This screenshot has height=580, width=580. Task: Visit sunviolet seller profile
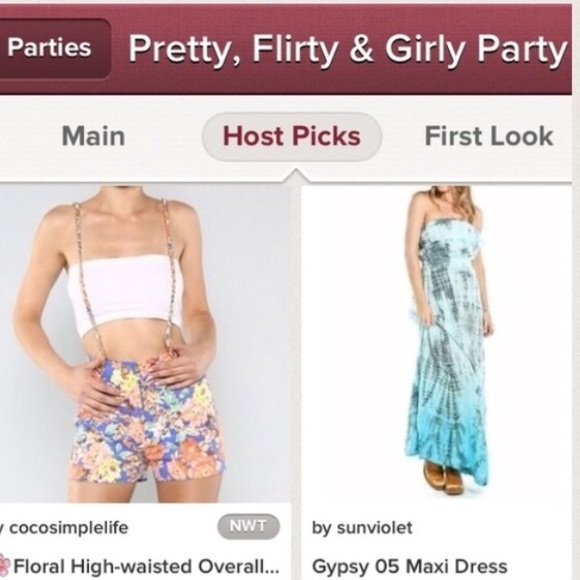pos(362,528)
